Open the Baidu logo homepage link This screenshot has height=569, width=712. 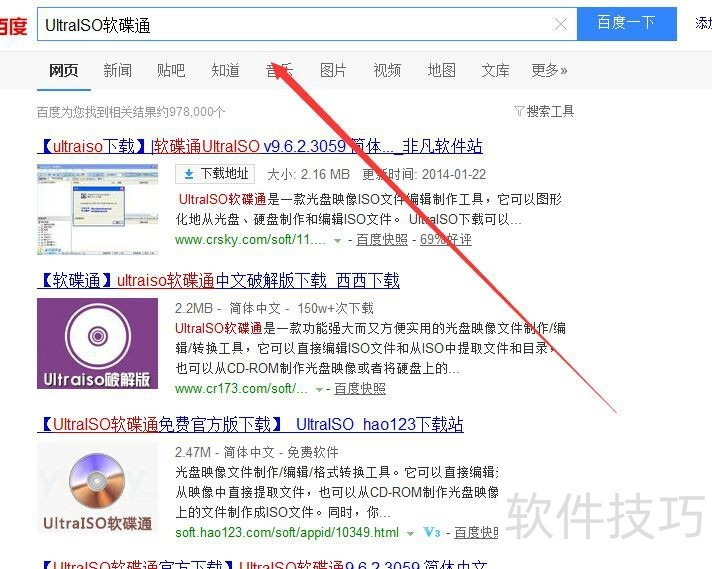tap(13, 26)
